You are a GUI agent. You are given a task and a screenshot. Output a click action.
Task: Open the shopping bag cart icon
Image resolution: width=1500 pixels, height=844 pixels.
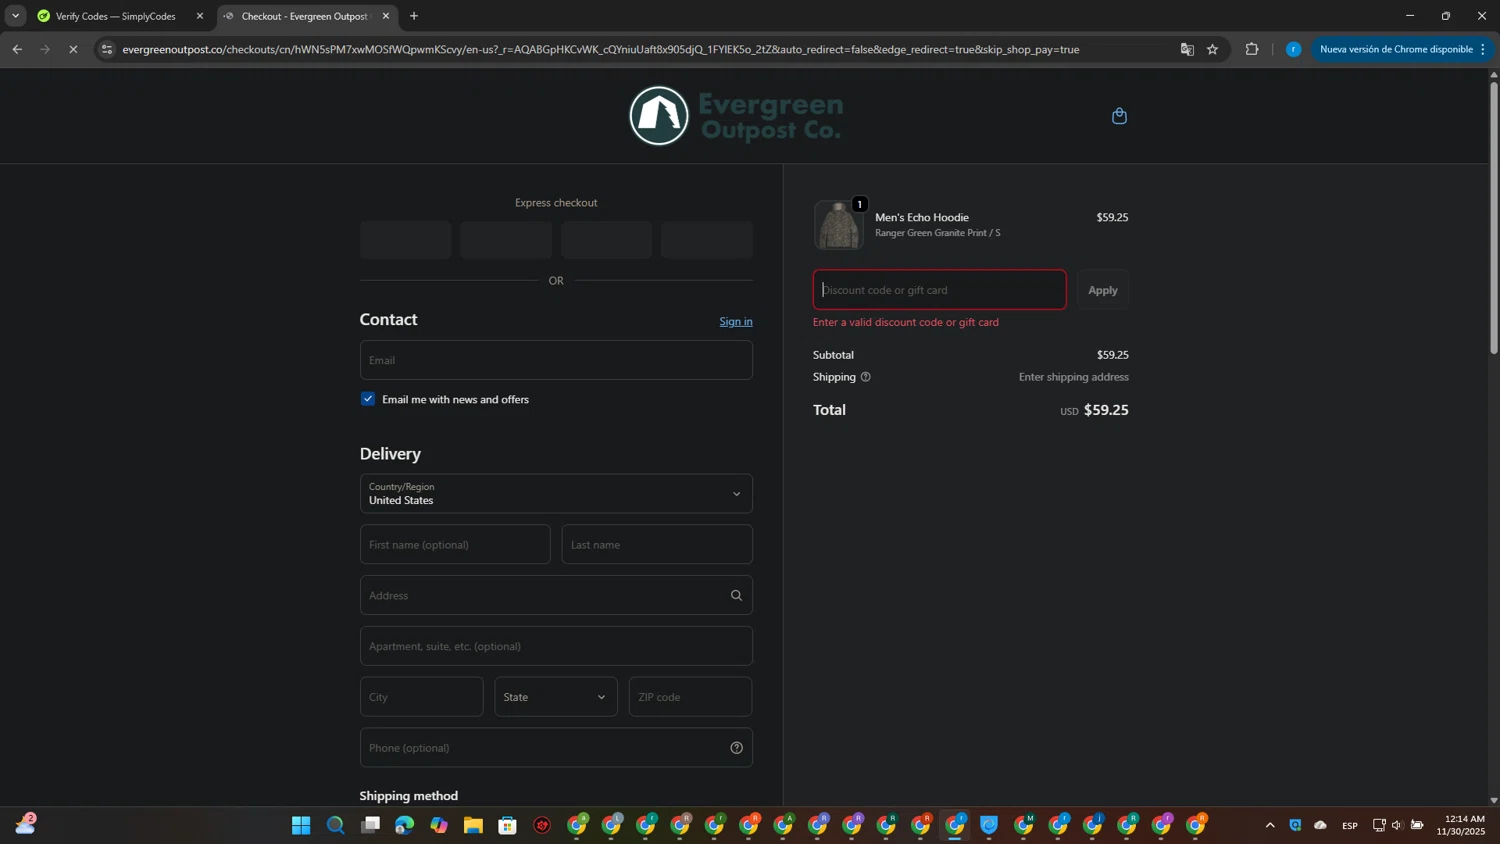click(x=1119, y=116)
